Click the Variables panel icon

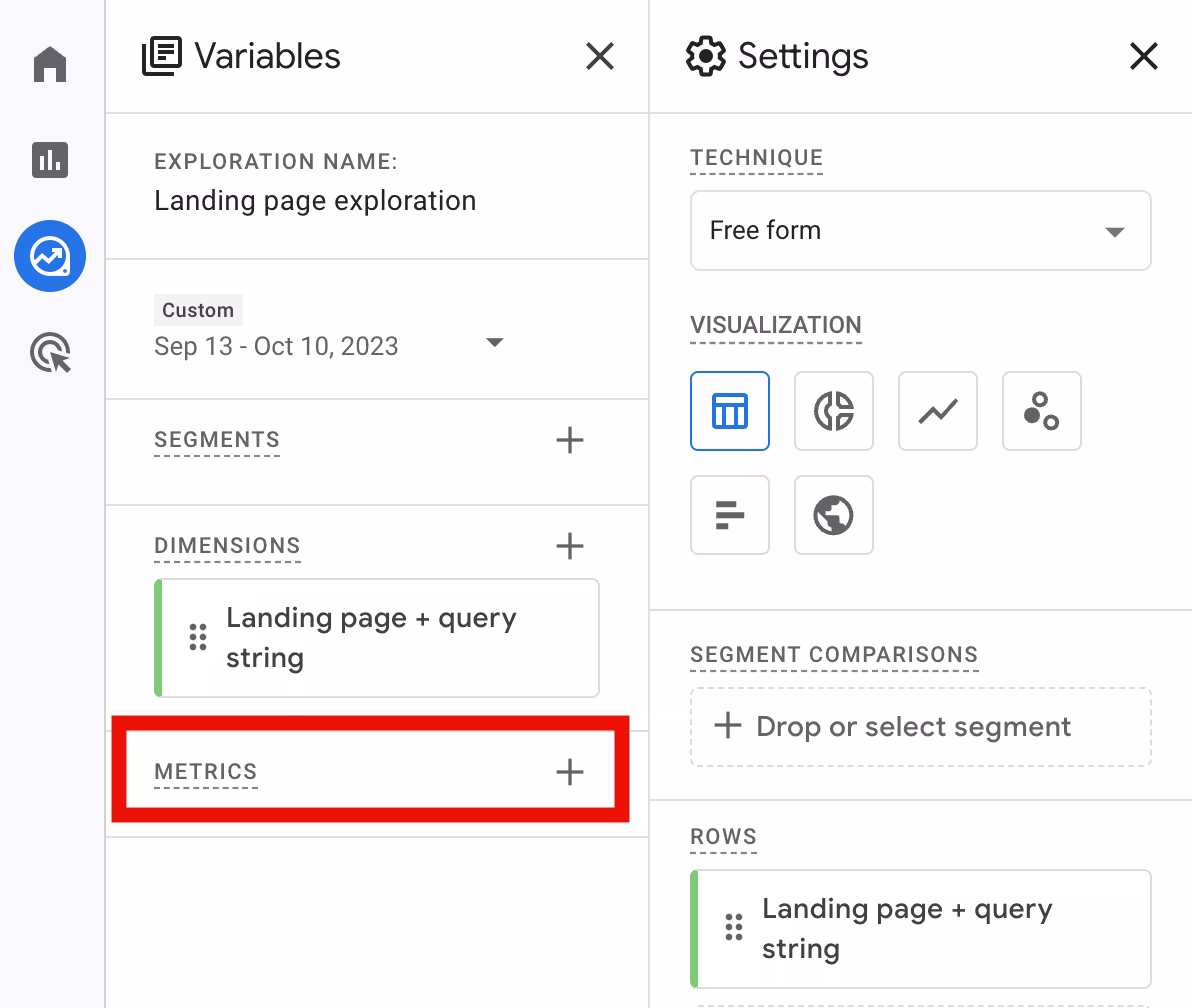162,56
